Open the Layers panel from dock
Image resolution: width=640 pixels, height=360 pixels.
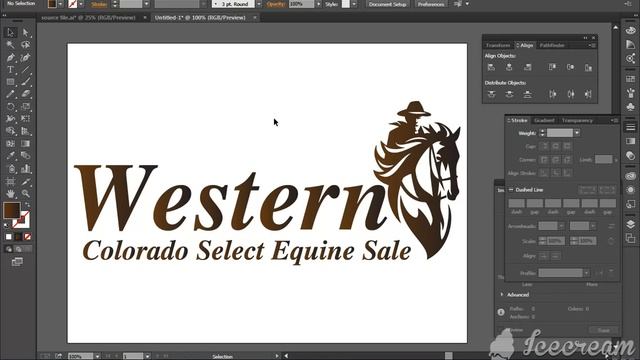pyautogui.click(x=631, y=224)
